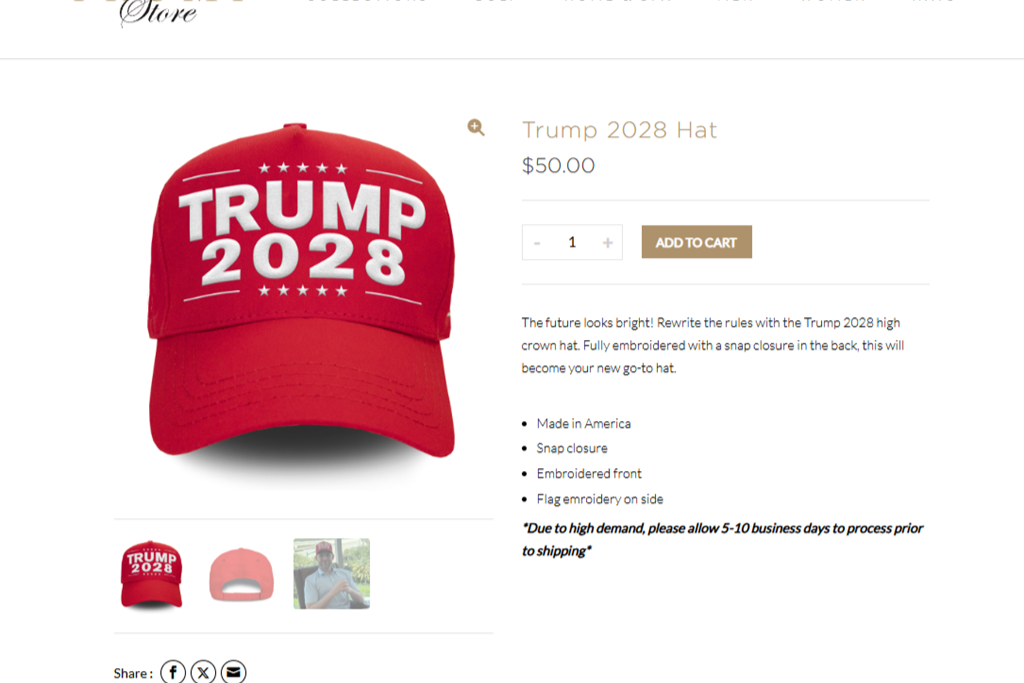Click the product description paragraph
Image resolution: width=1024 pixels, height=683 pixels.
click(712, 345)
